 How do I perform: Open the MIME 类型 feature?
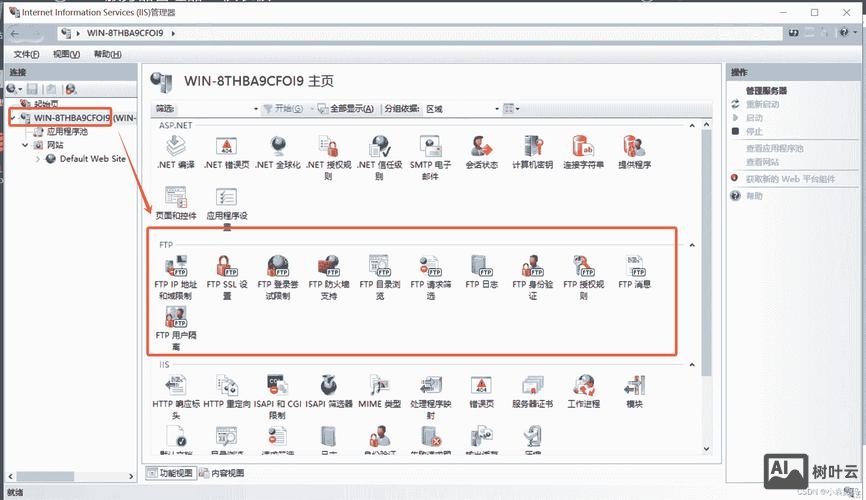click(x=379, y=391)
